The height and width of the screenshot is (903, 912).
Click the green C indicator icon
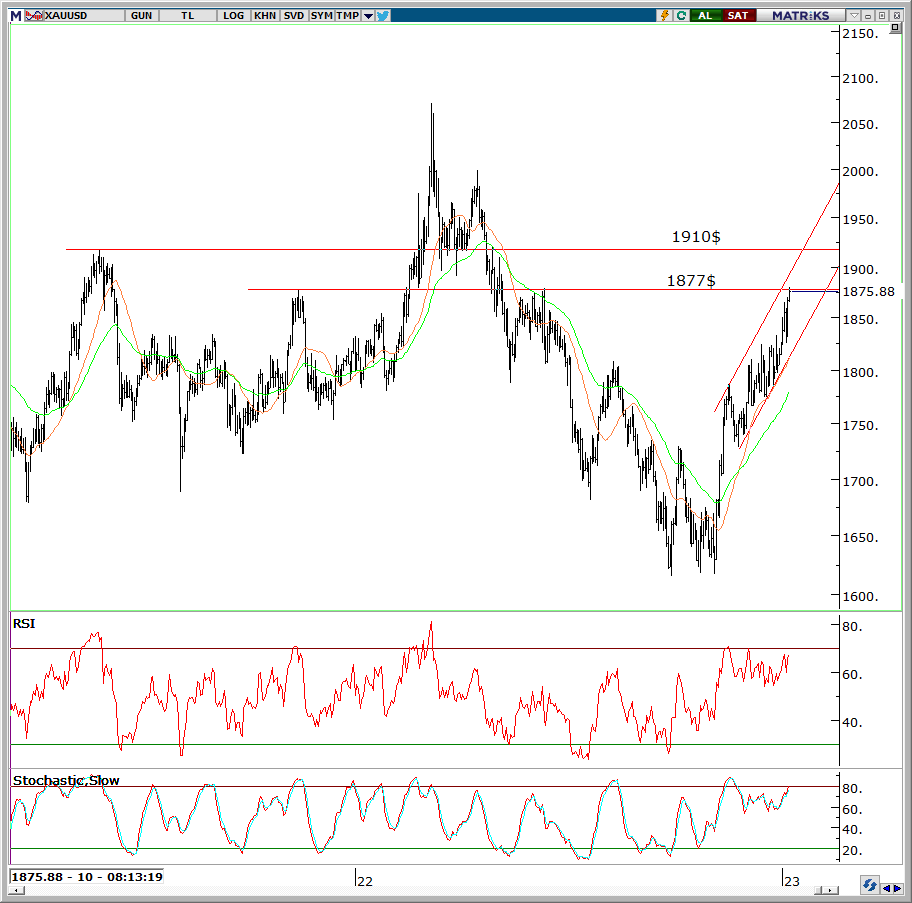pyautogui.click(x=681, y=15)
